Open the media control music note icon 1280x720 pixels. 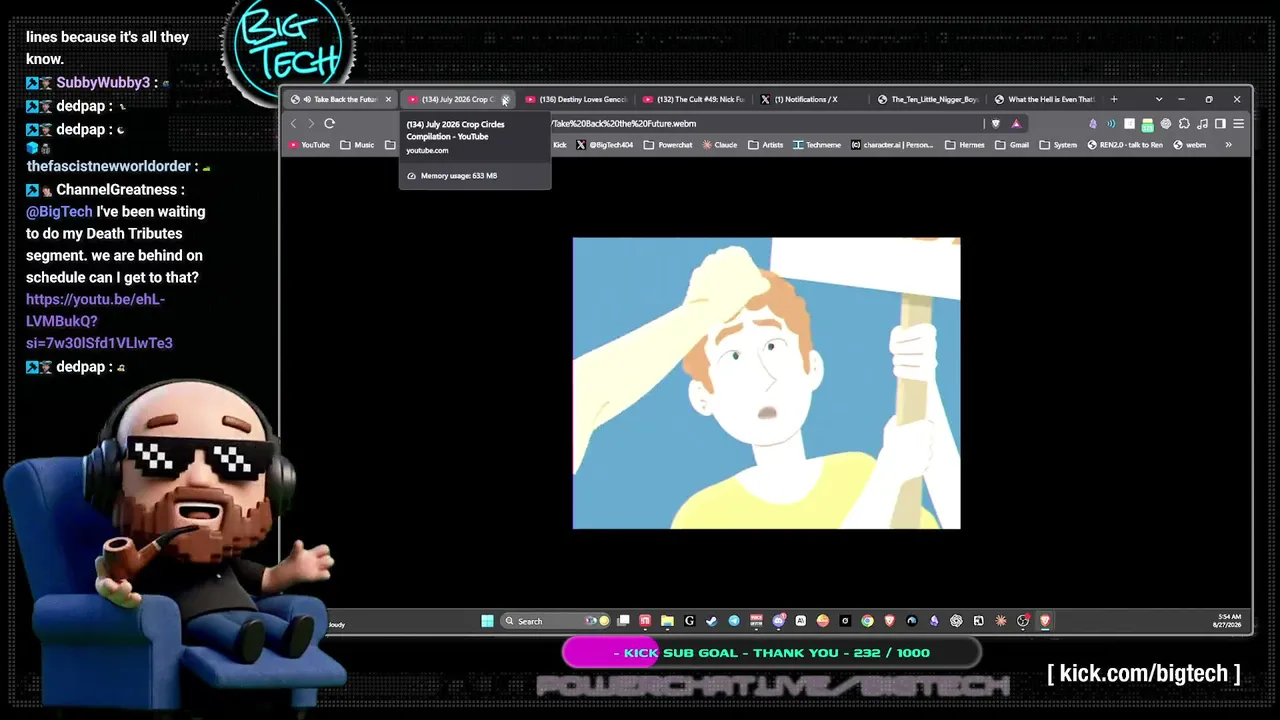(1202, 124)
